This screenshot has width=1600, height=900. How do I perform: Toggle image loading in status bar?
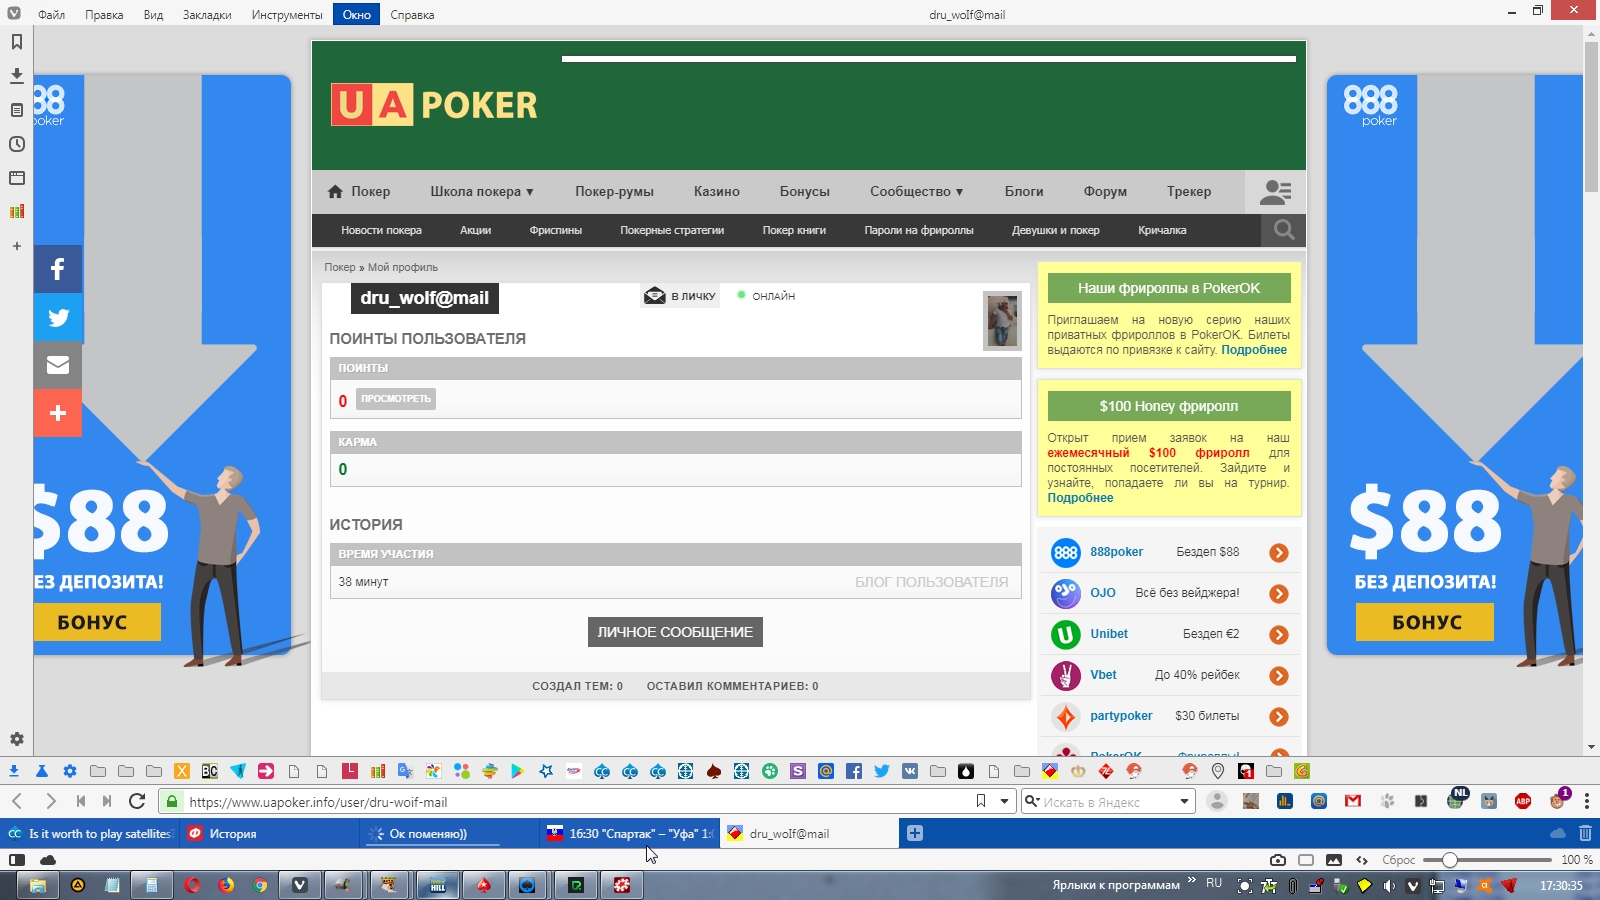point(1334,860)
